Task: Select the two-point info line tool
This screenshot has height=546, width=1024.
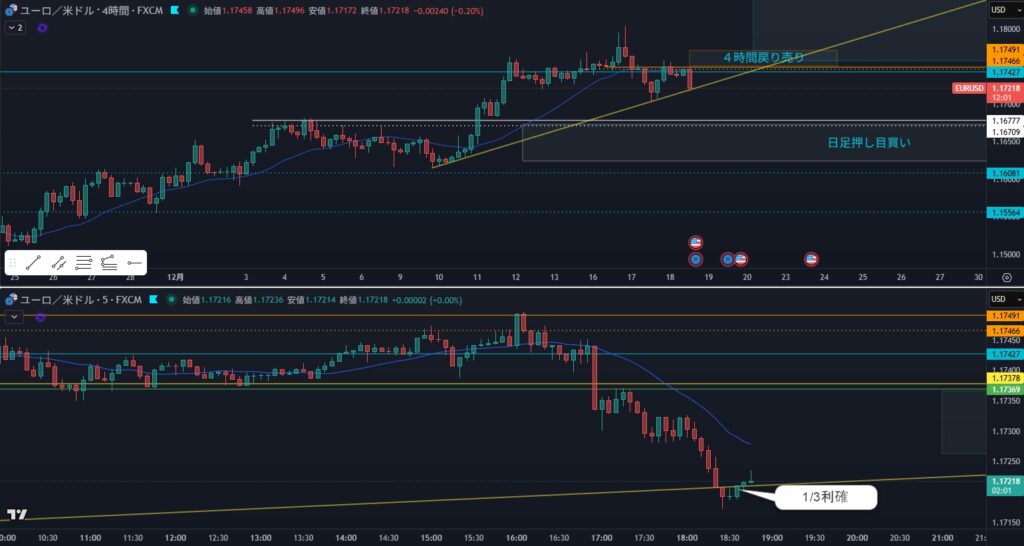Action: coord(59,263)
